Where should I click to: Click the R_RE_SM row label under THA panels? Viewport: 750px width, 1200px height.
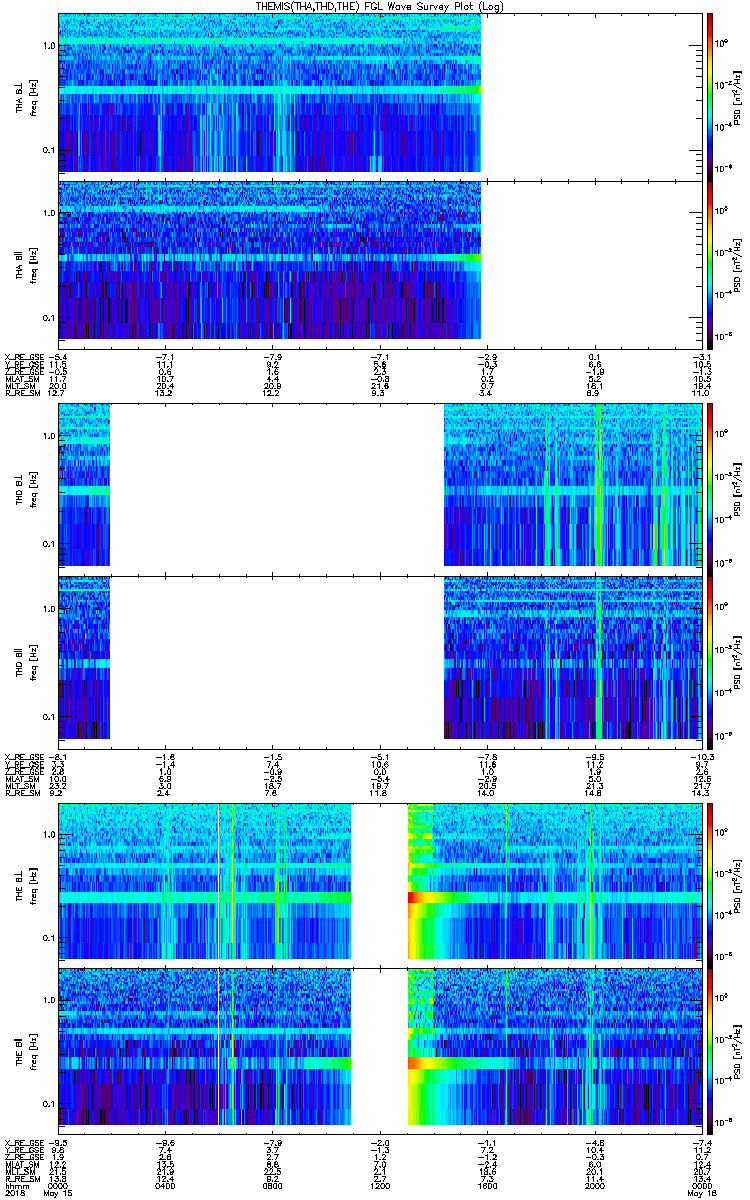(x=24, y=394)
